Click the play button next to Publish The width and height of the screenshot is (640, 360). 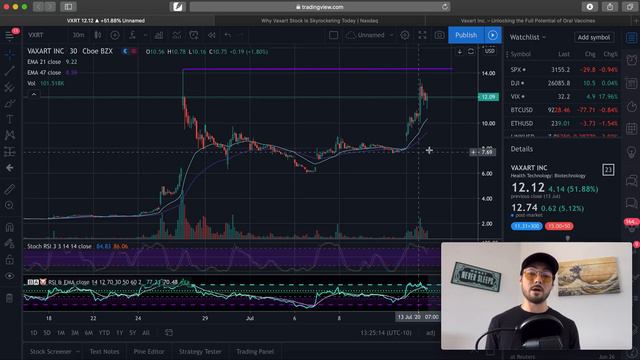click(493, 35)
